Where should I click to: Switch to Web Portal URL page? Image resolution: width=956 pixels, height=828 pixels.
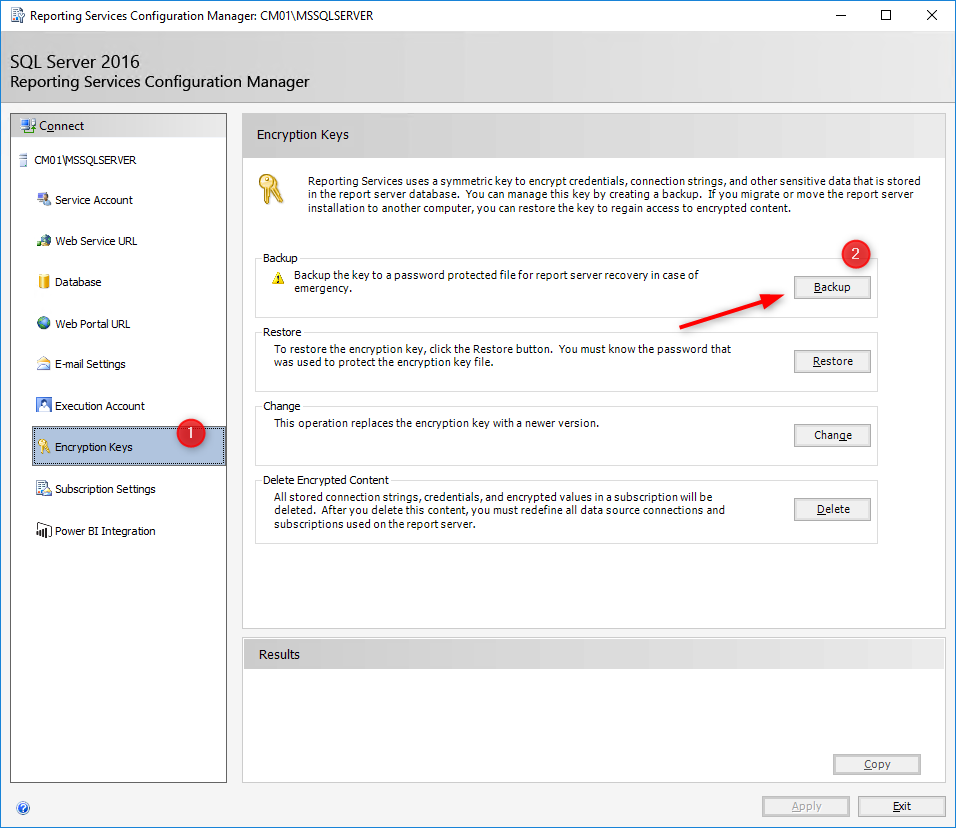click(x=93, y=324)
